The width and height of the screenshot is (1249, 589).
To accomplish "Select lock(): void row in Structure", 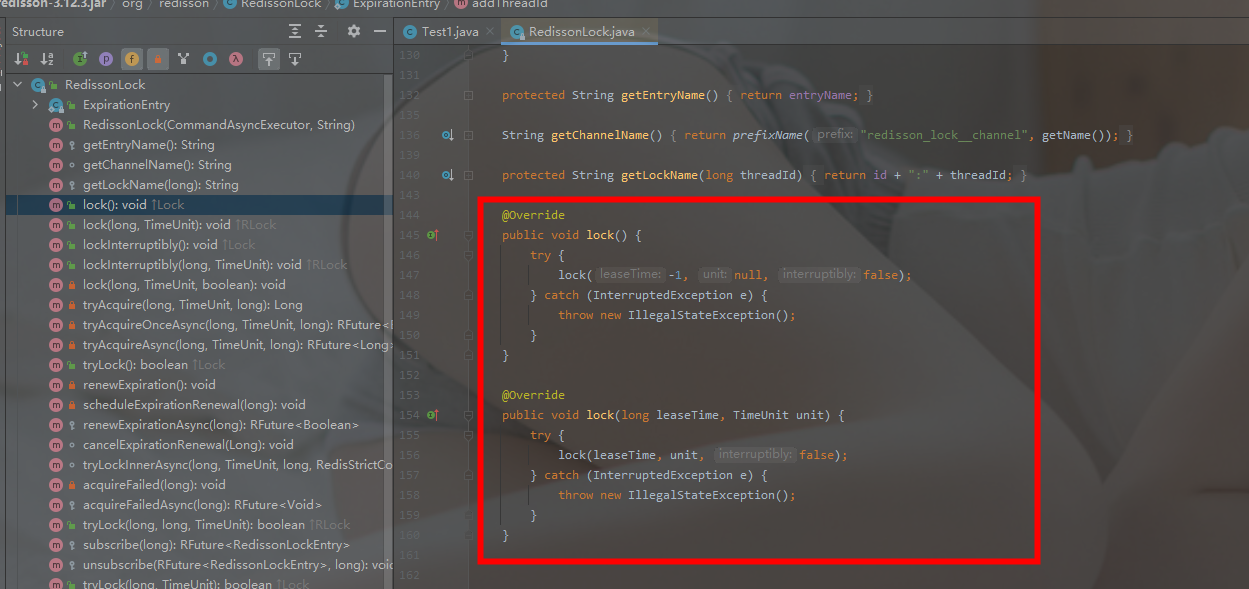I will click(x=199, y=205).
